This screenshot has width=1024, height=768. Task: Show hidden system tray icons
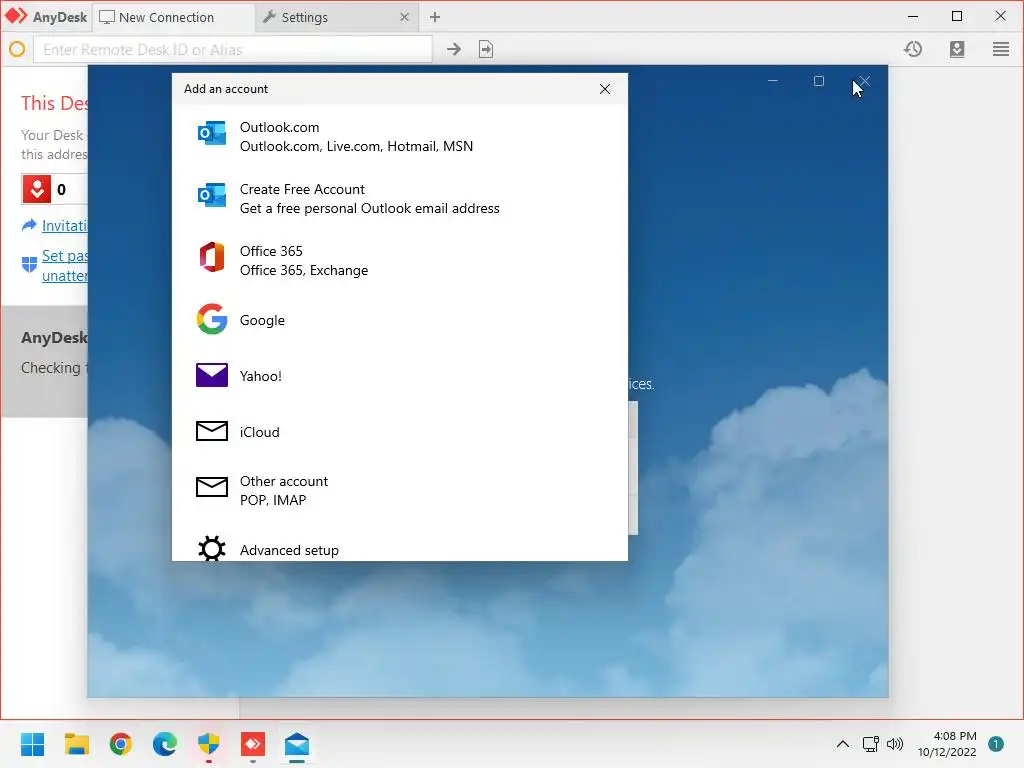click(842, 744)
